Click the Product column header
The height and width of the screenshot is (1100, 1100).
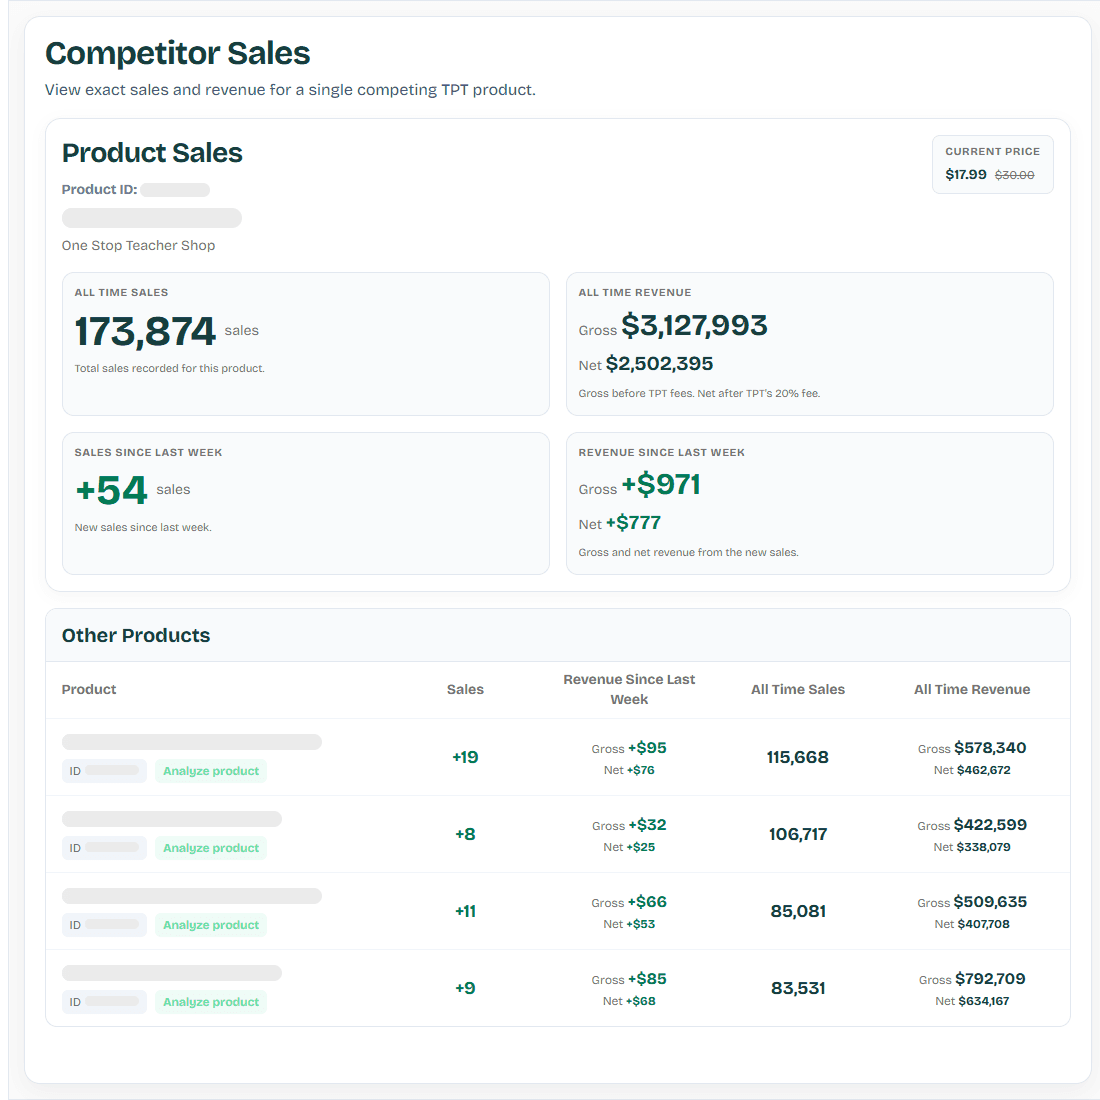click(x=89, y=689)
